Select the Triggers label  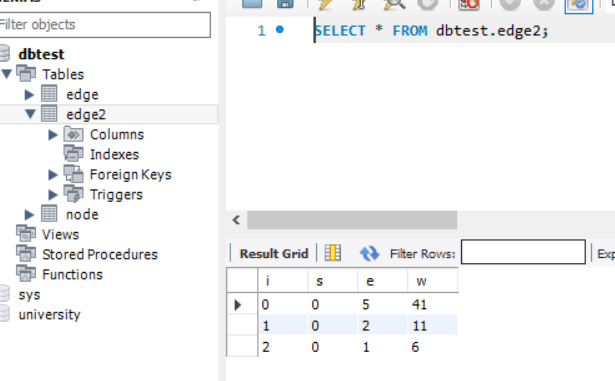pos(116,195)
